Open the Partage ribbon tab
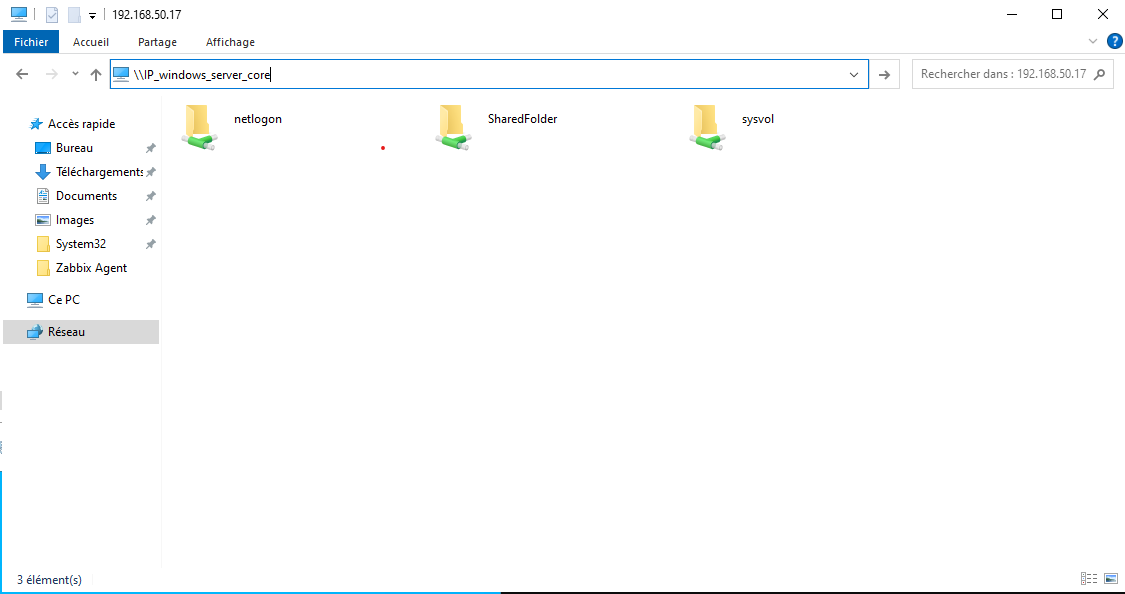The height and width of the screenshot is (594, 1125). [157, 42]
